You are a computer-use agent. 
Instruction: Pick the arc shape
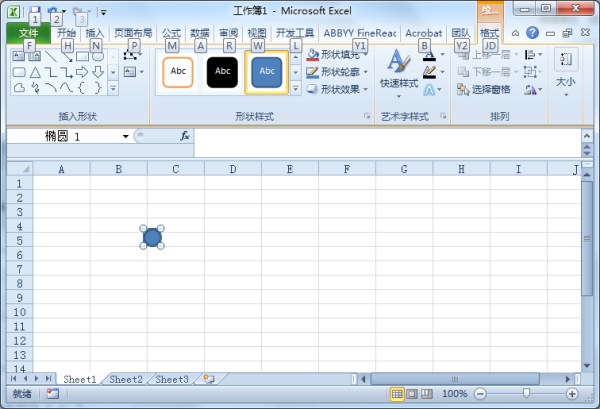51,88
